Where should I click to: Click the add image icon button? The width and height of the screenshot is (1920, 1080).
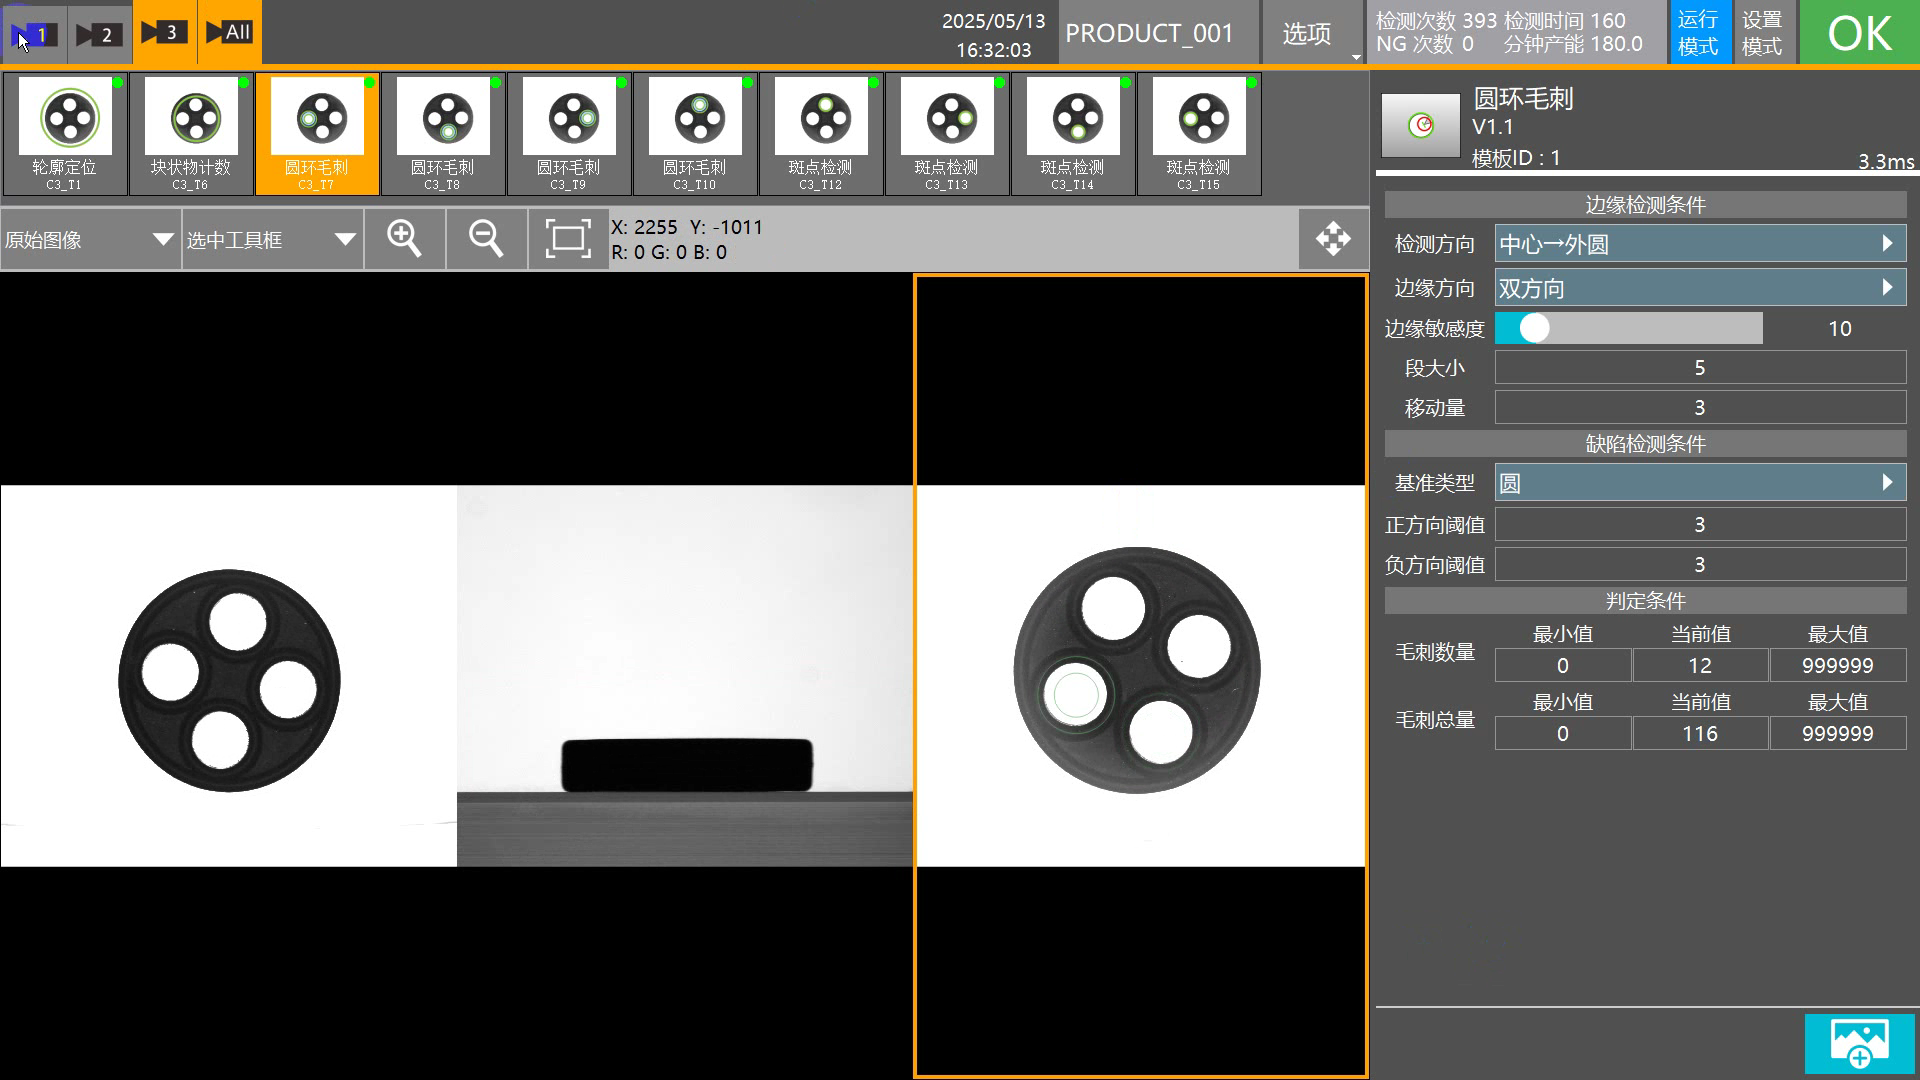(x=1859, y=1043)
